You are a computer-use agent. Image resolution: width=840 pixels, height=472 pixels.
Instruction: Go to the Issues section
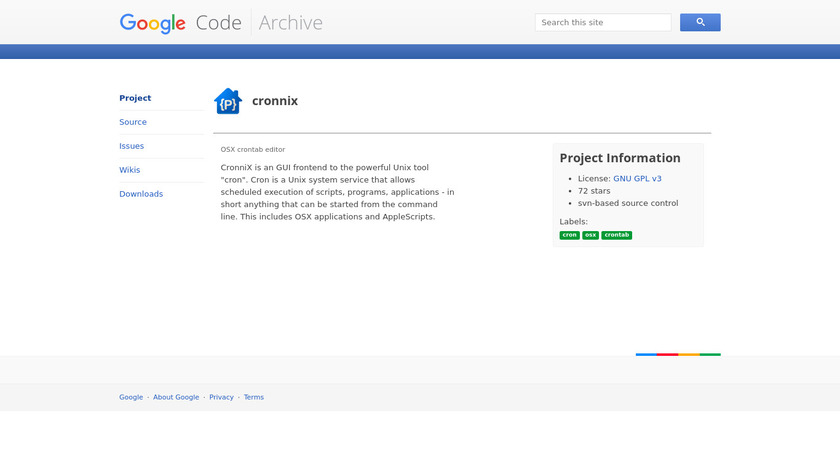pyautogui.click(x=132, y=146)
